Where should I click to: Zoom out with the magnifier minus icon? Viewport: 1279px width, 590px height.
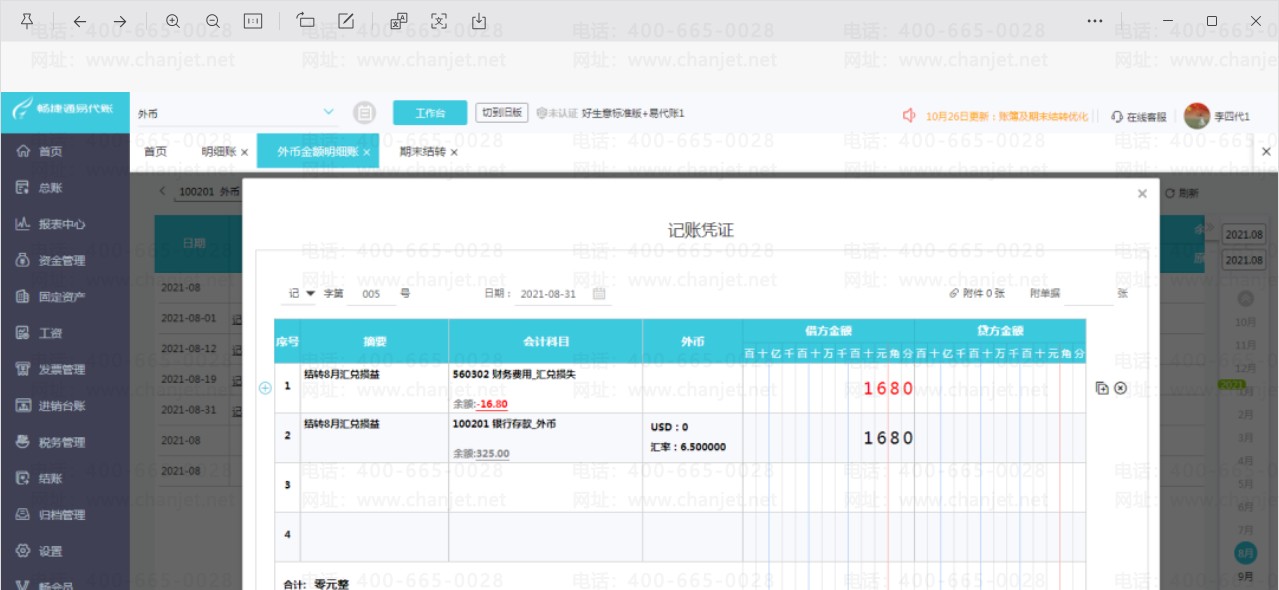(x=213, y=21)
